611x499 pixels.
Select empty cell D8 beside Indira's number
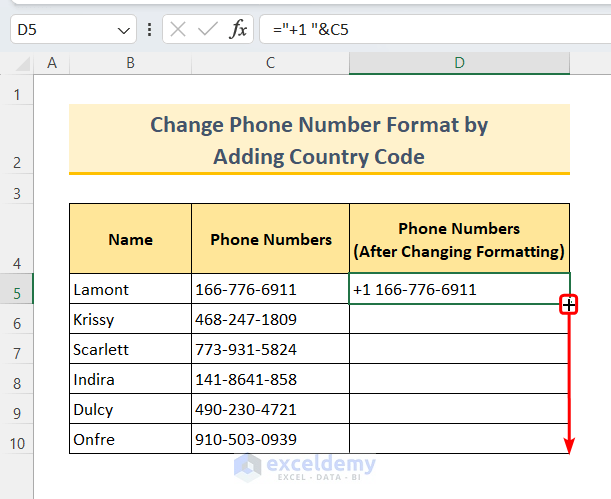coord(459,379)
